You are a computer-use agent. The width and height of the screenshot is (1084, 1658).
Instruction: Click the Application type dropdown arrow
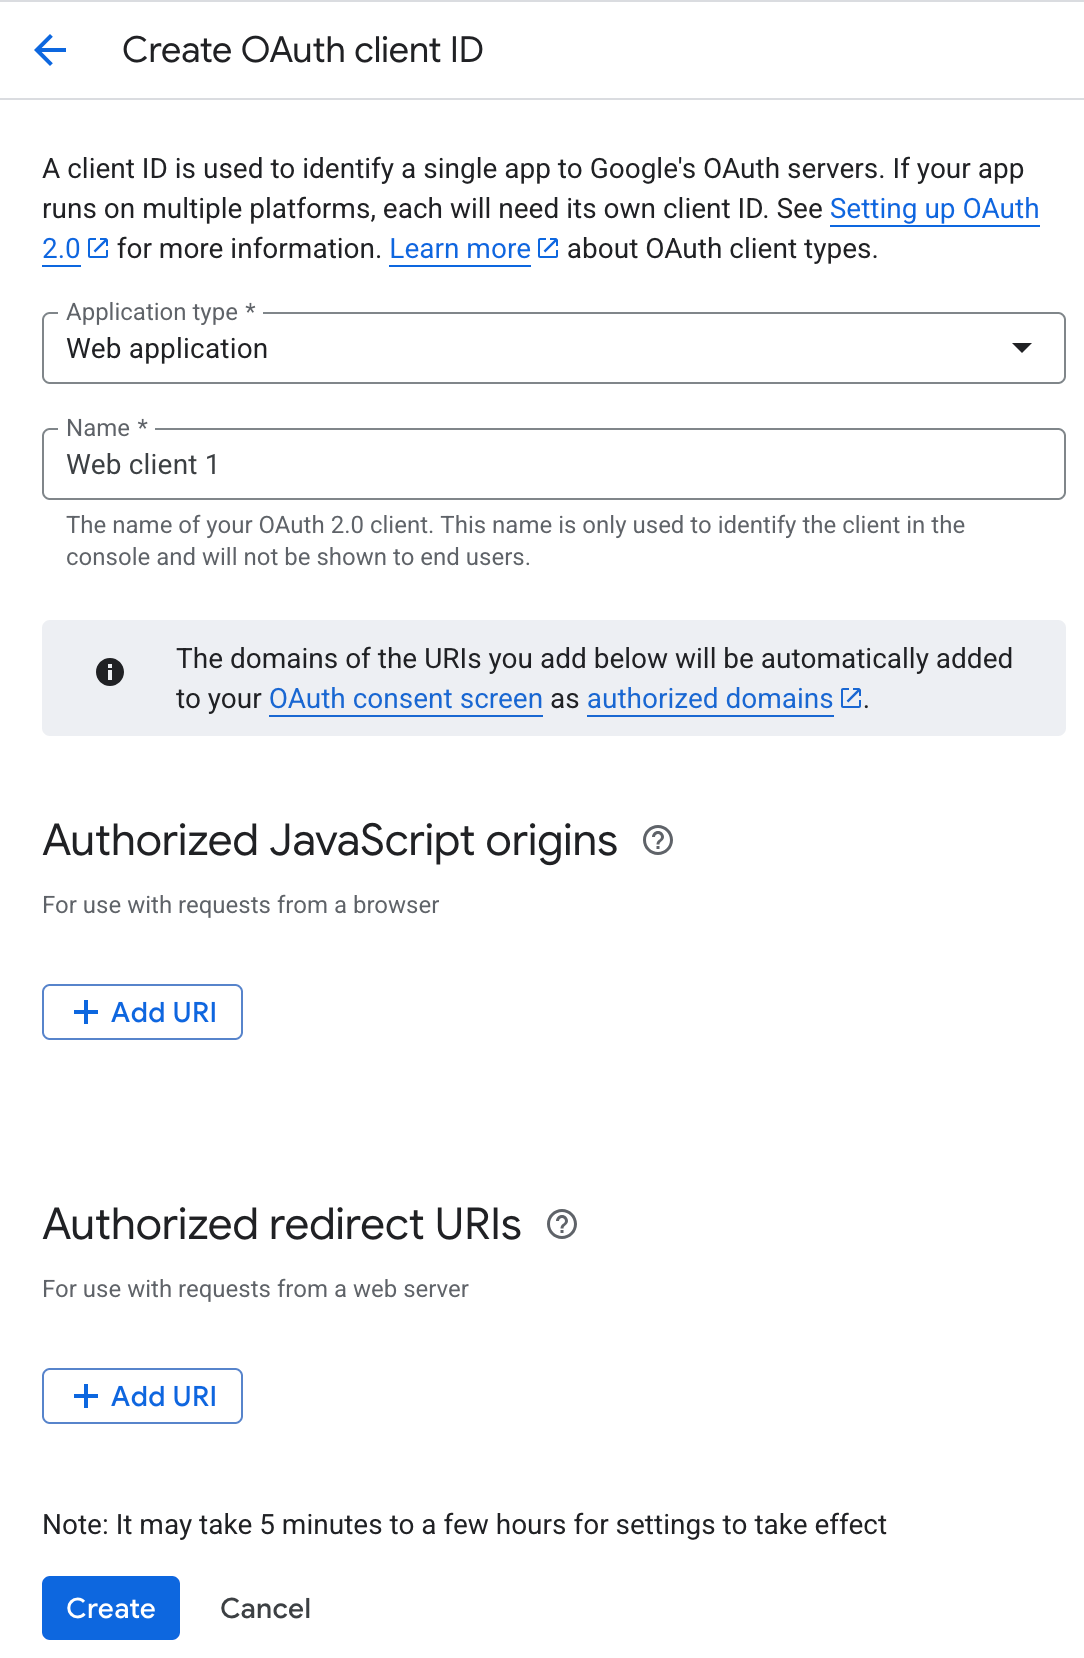(1021, 348)
